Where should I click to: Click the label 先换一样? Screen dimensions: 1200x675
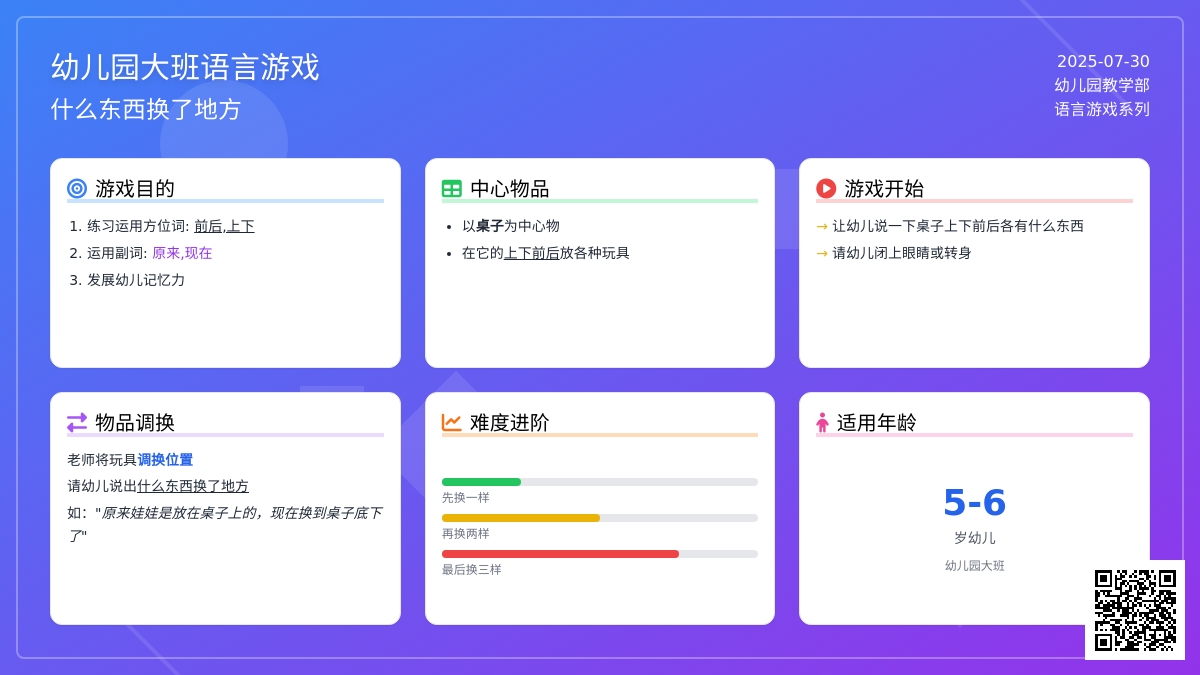(466, 497)
